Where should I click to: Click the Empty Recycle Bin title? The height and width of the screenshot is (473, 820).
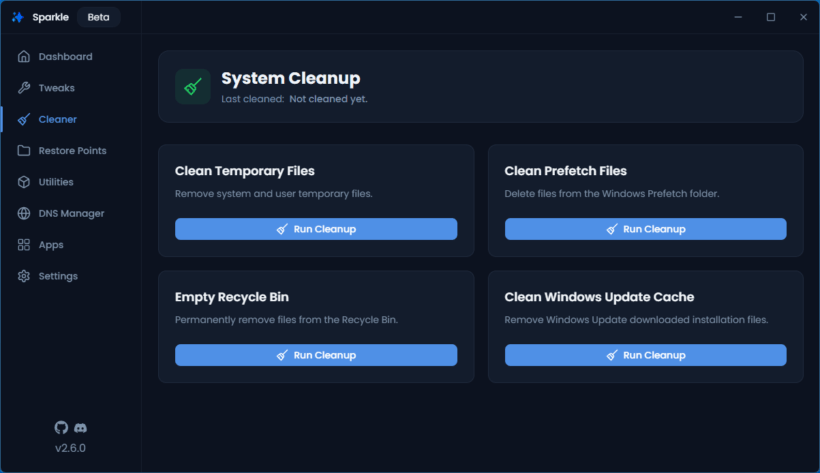pos(232,297)
